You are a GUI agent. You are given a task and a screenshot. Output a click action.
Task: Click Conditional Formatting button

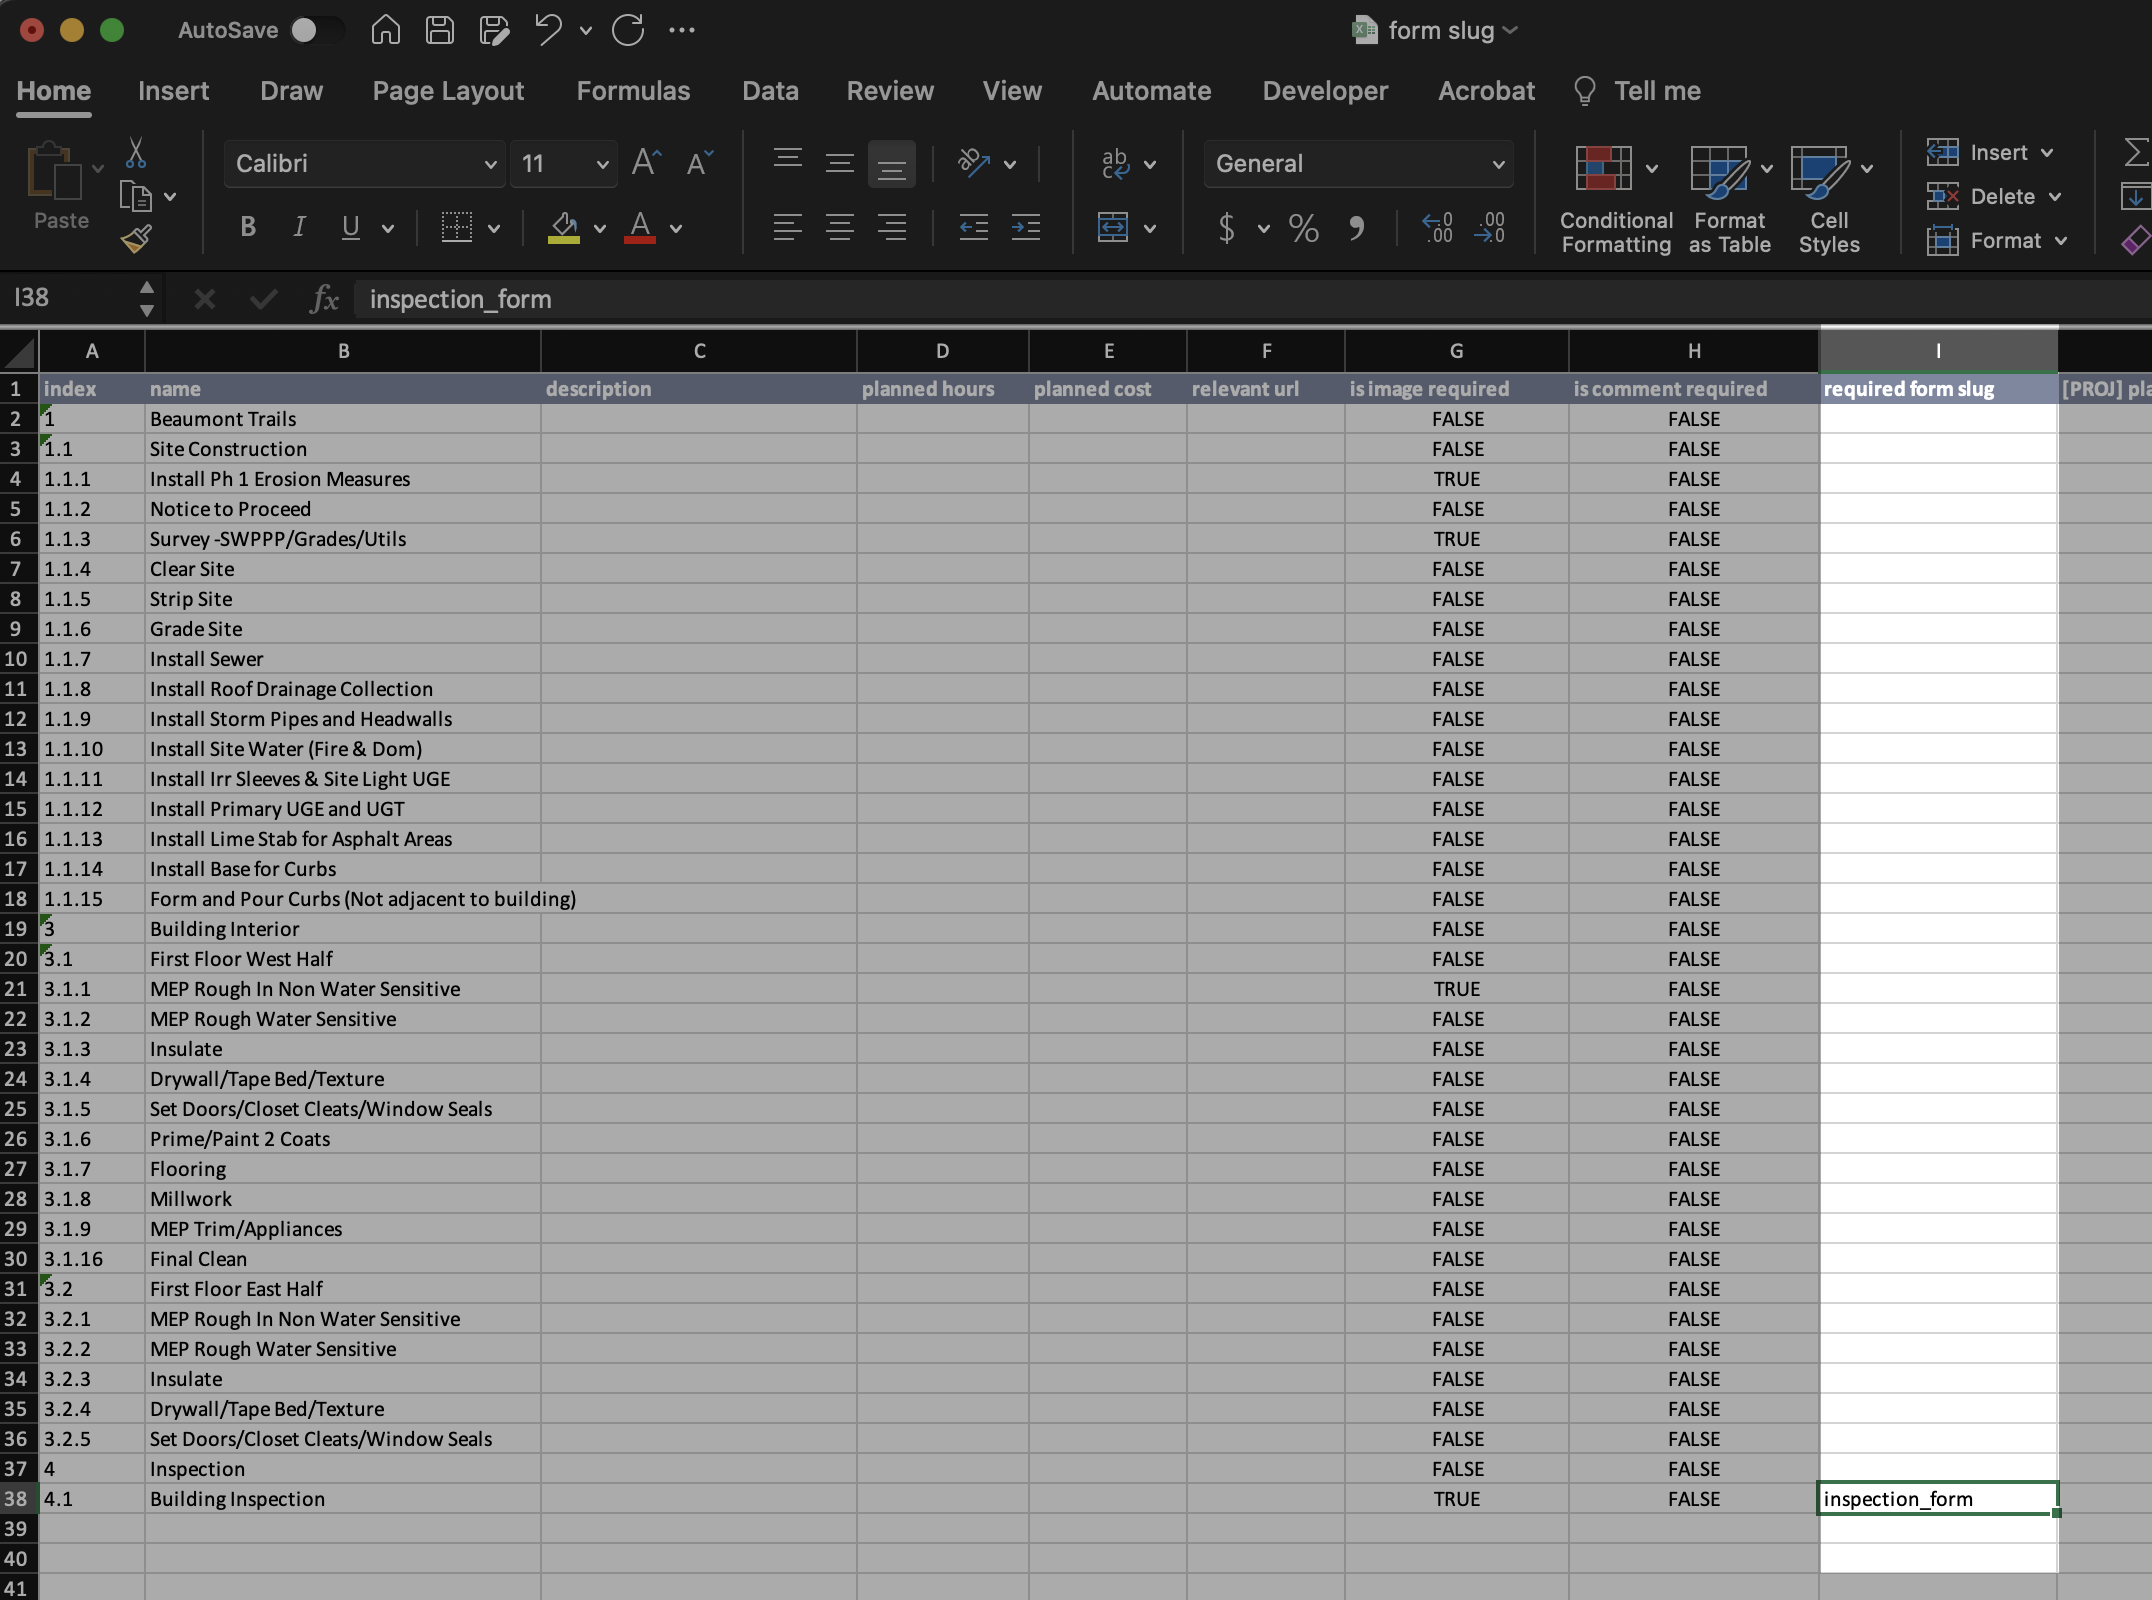tap(1616, 200)
